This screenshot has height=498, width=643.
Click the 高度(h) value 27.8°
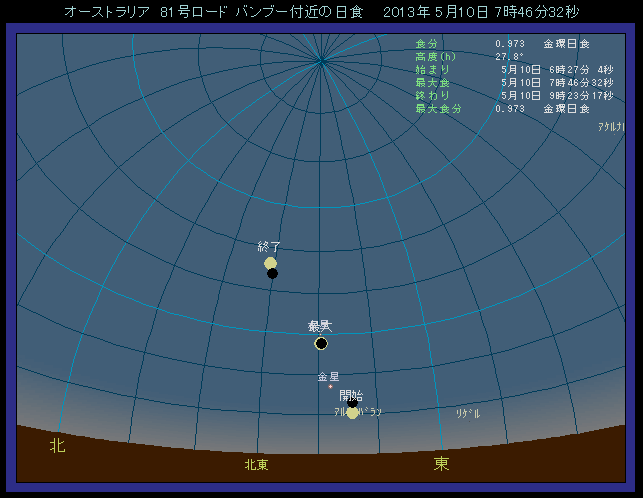(x=510, y=57)
